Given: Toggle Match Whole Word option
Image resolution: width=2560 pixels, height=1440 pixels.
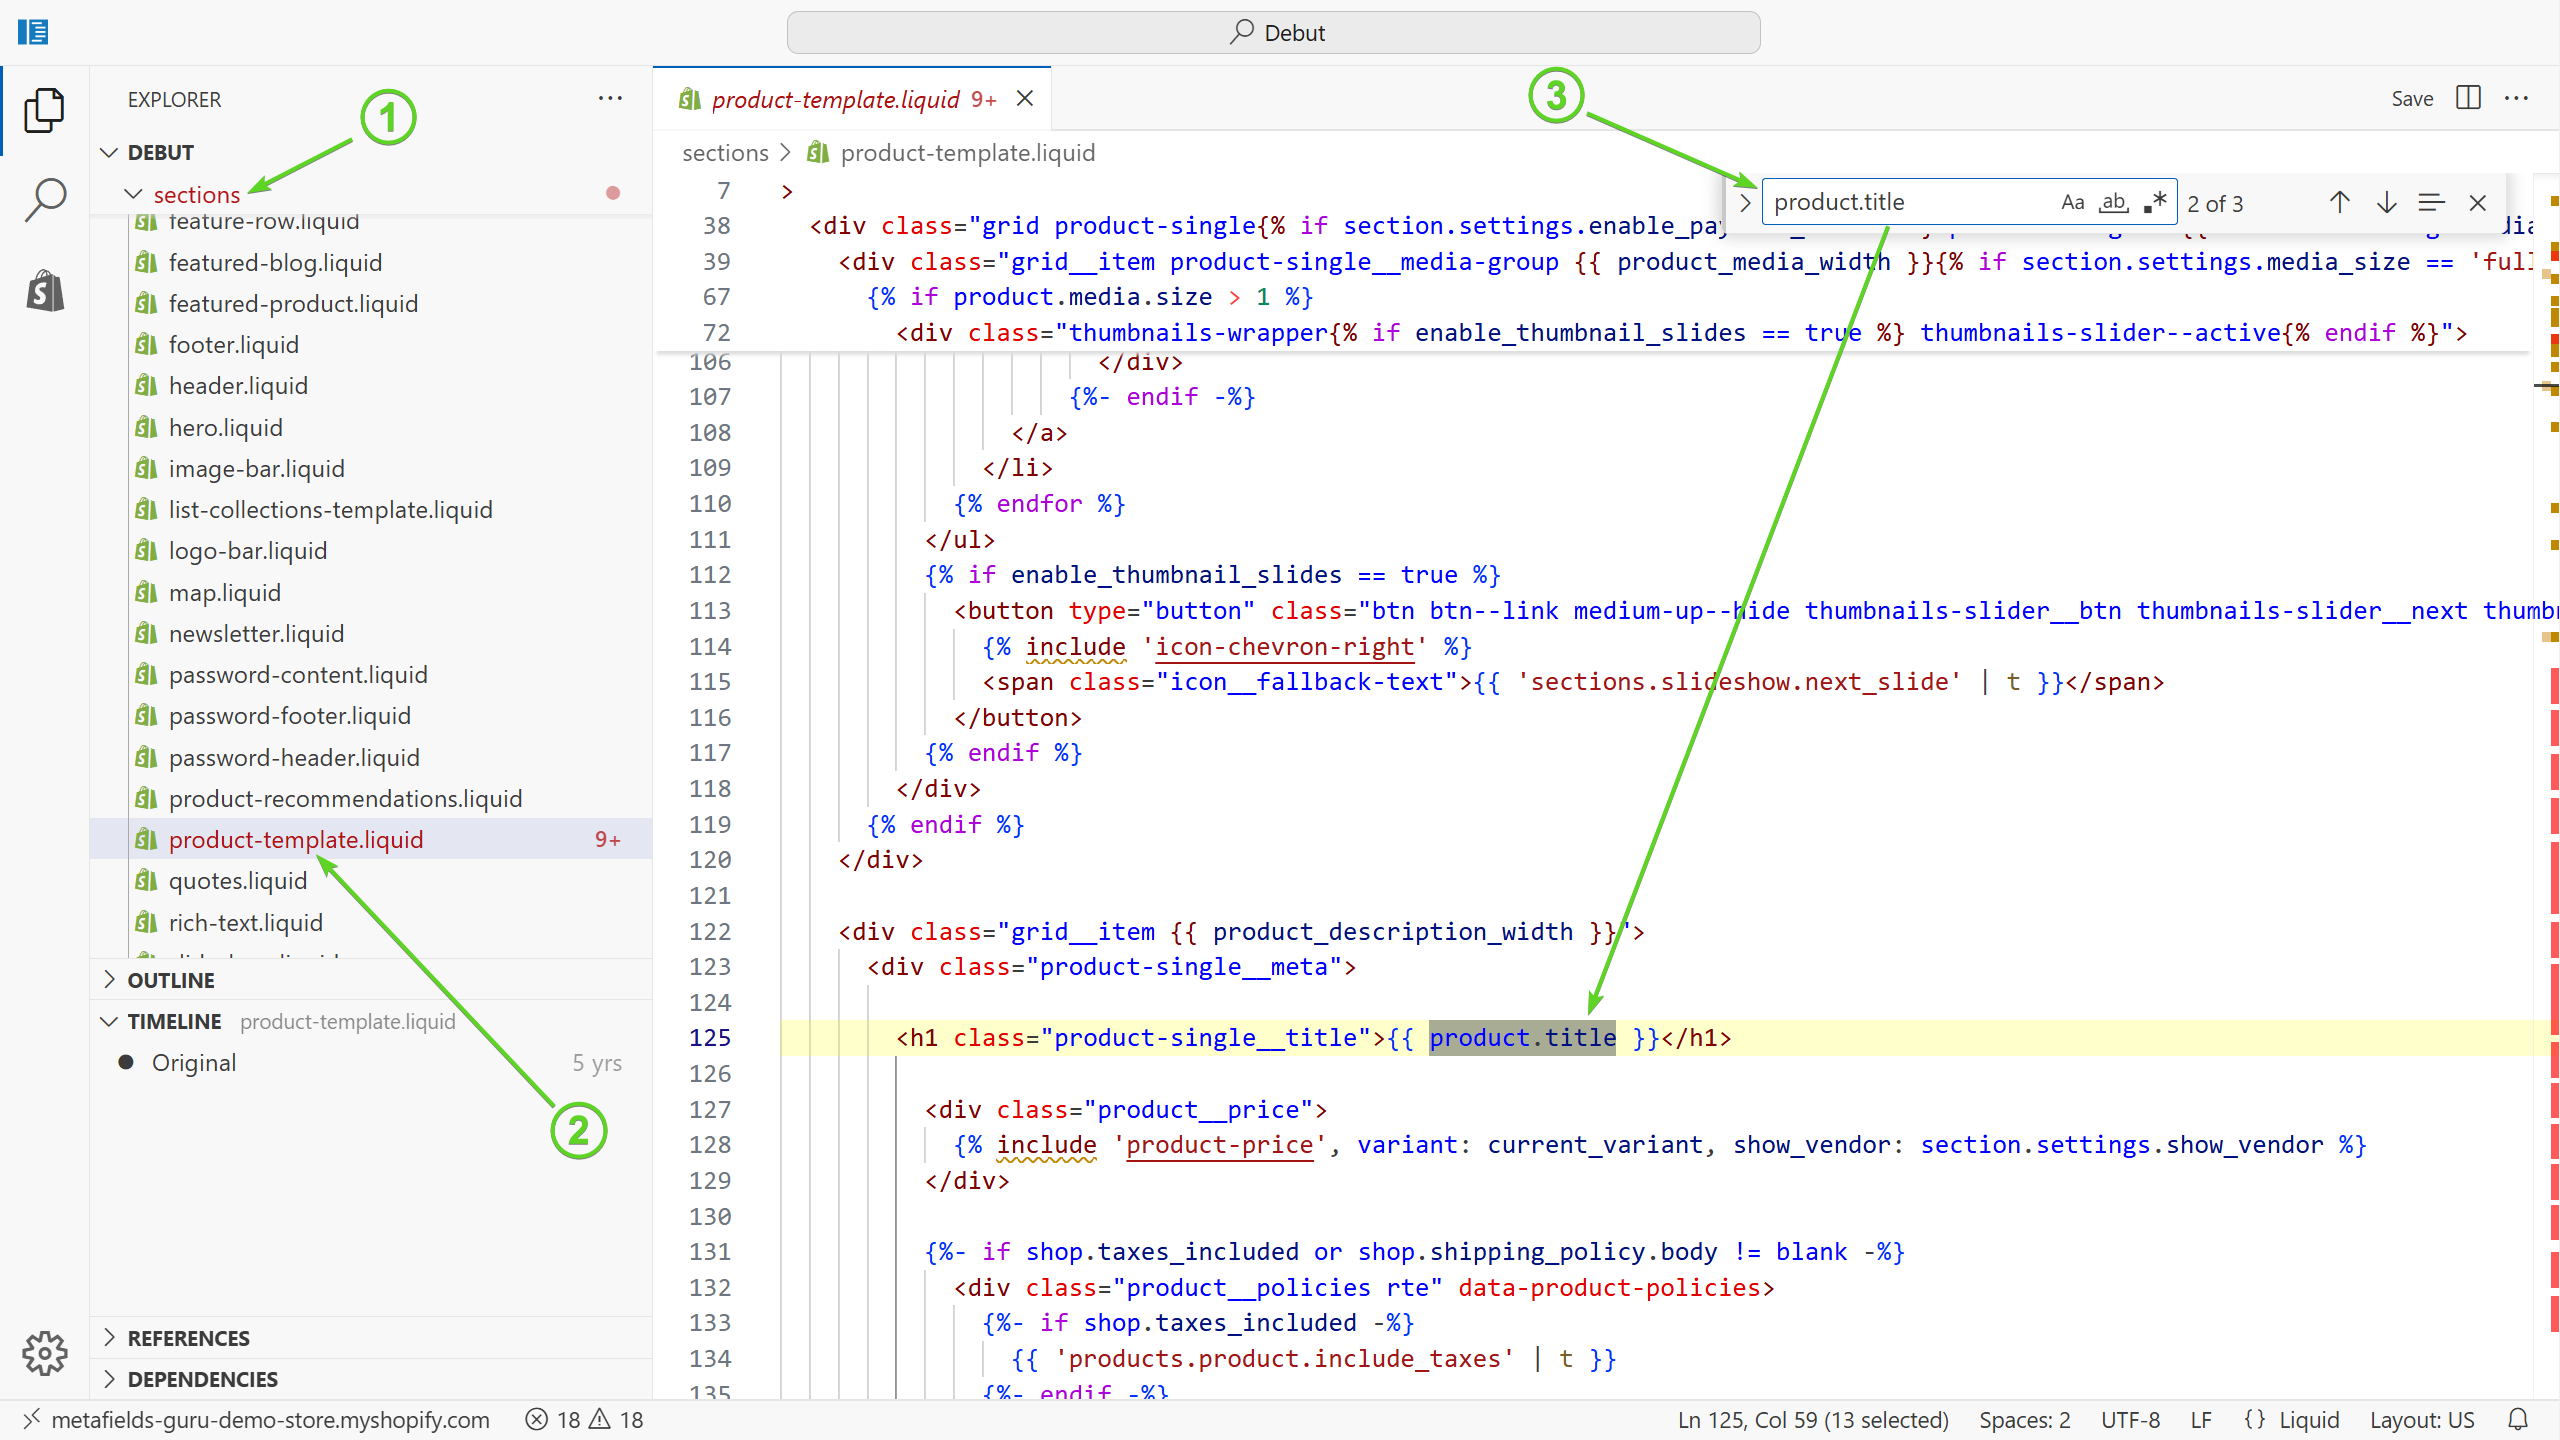Looking at the screenshot, I should 2113,203.
